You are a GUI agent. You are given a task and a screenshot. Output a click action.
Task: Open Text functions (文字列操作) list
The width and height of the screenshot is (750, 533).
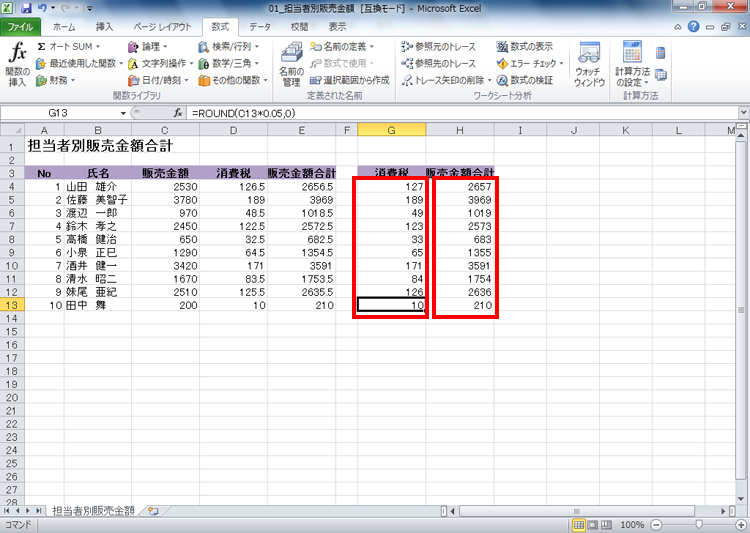[160, 63]
